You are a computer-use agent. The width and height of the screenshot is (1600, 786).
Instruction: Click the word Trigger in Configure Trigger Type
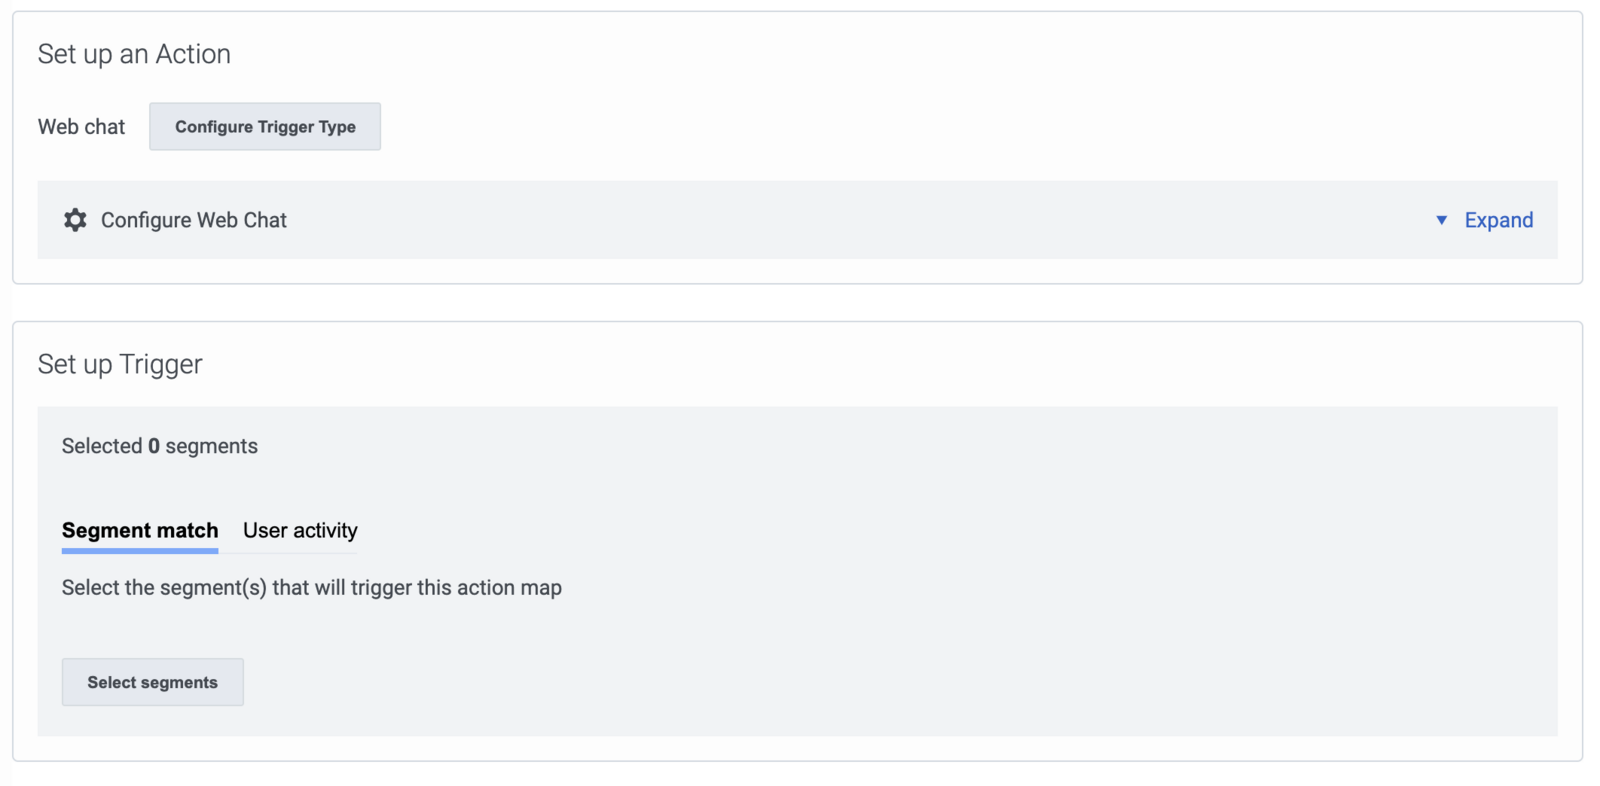click(x=286, y=127)
